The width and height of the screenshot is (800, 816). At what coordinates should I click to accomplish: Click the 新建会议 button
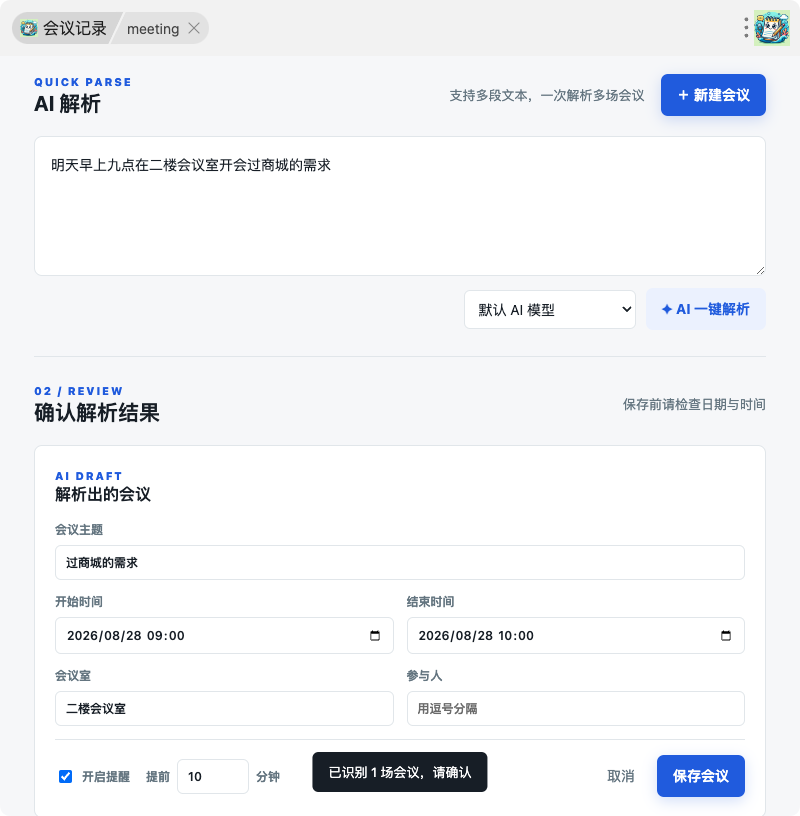(x=713, y=95)
